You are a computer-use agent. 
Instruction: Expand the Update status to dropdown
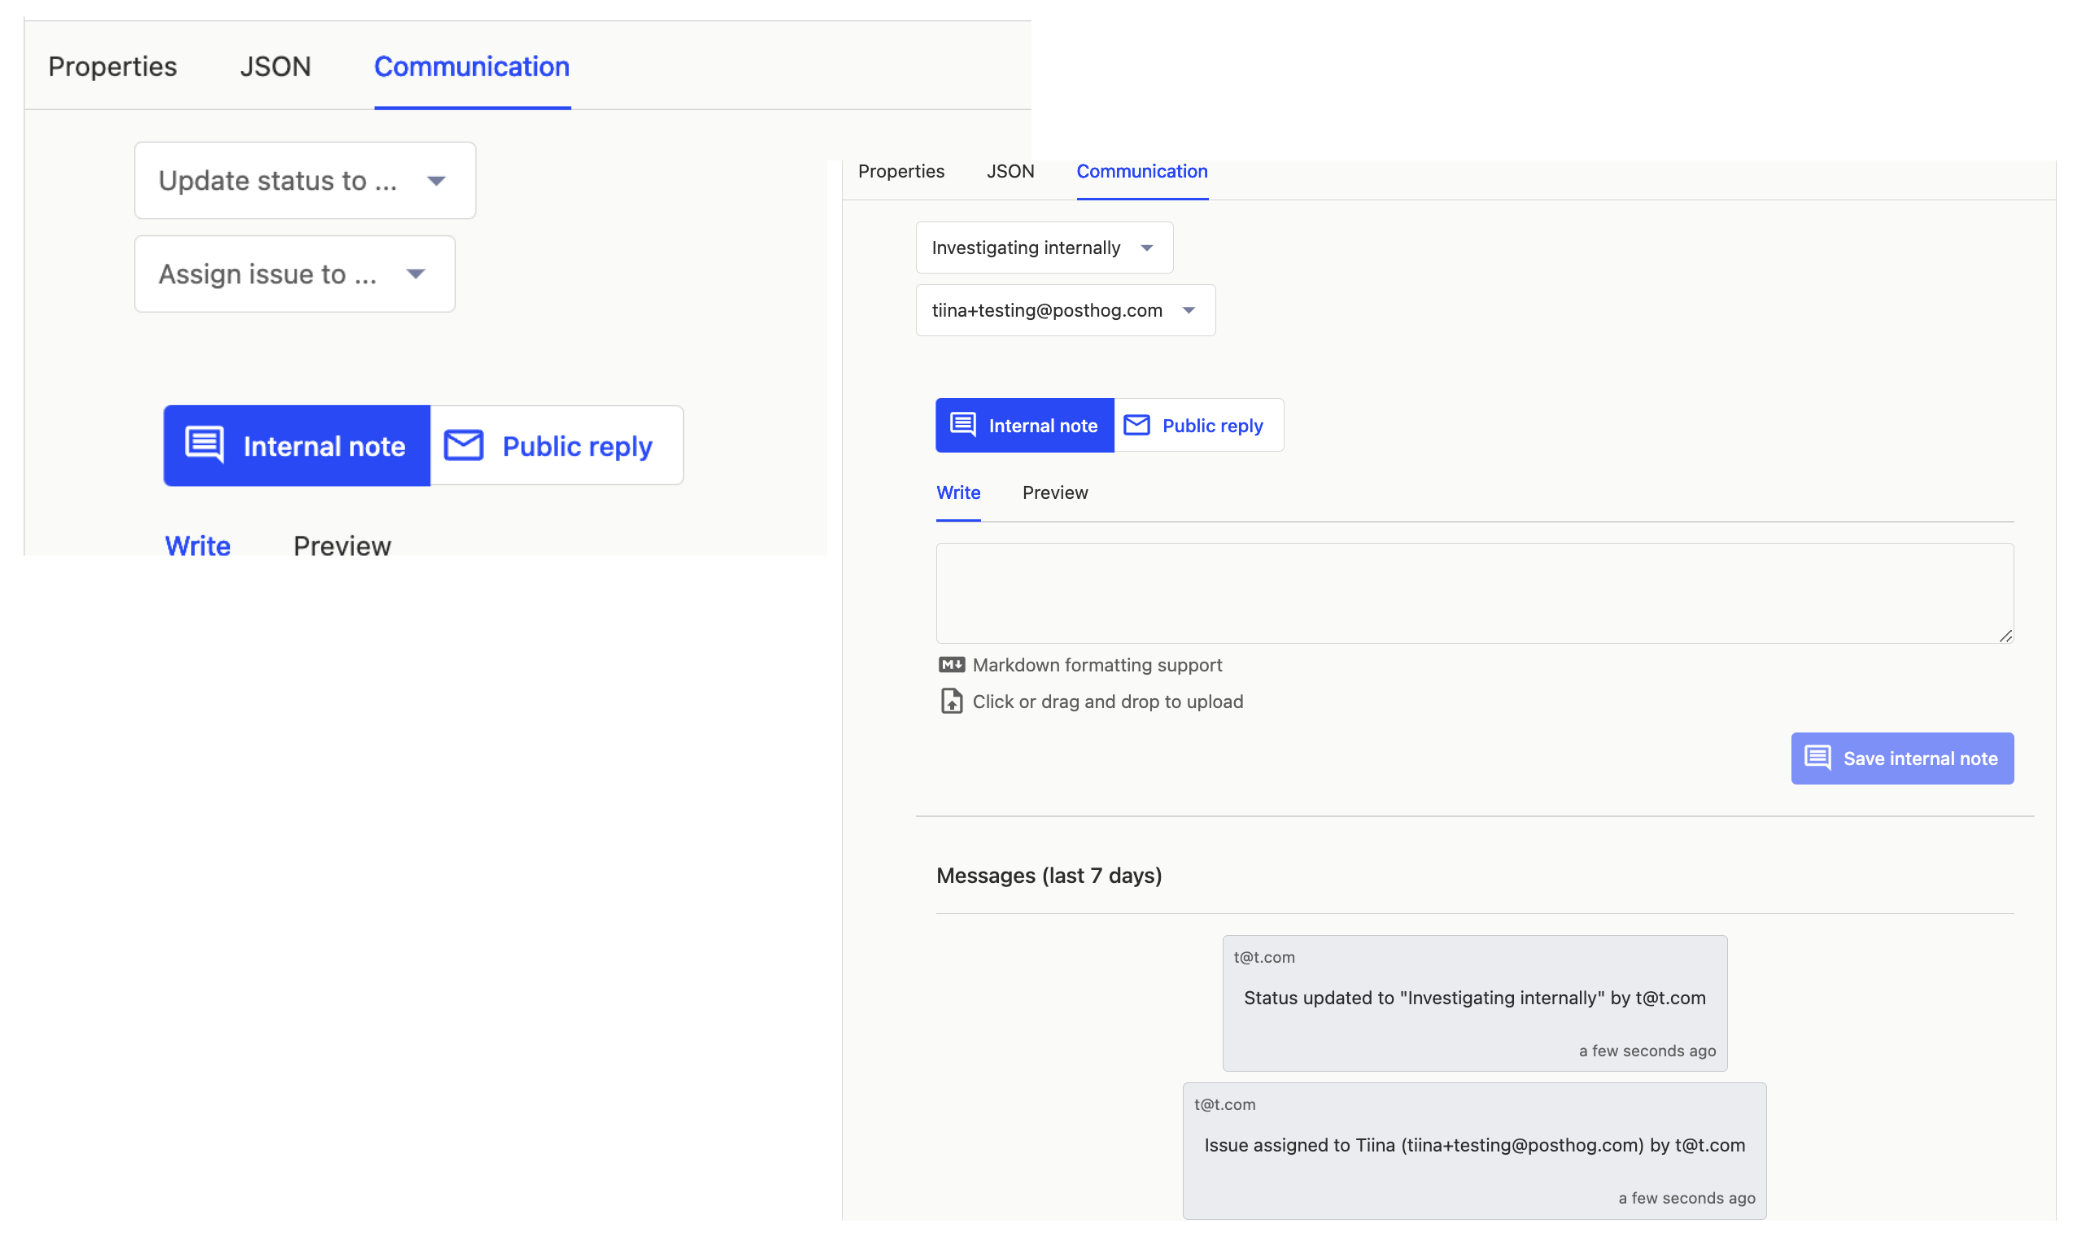click(x=304, y=181)
